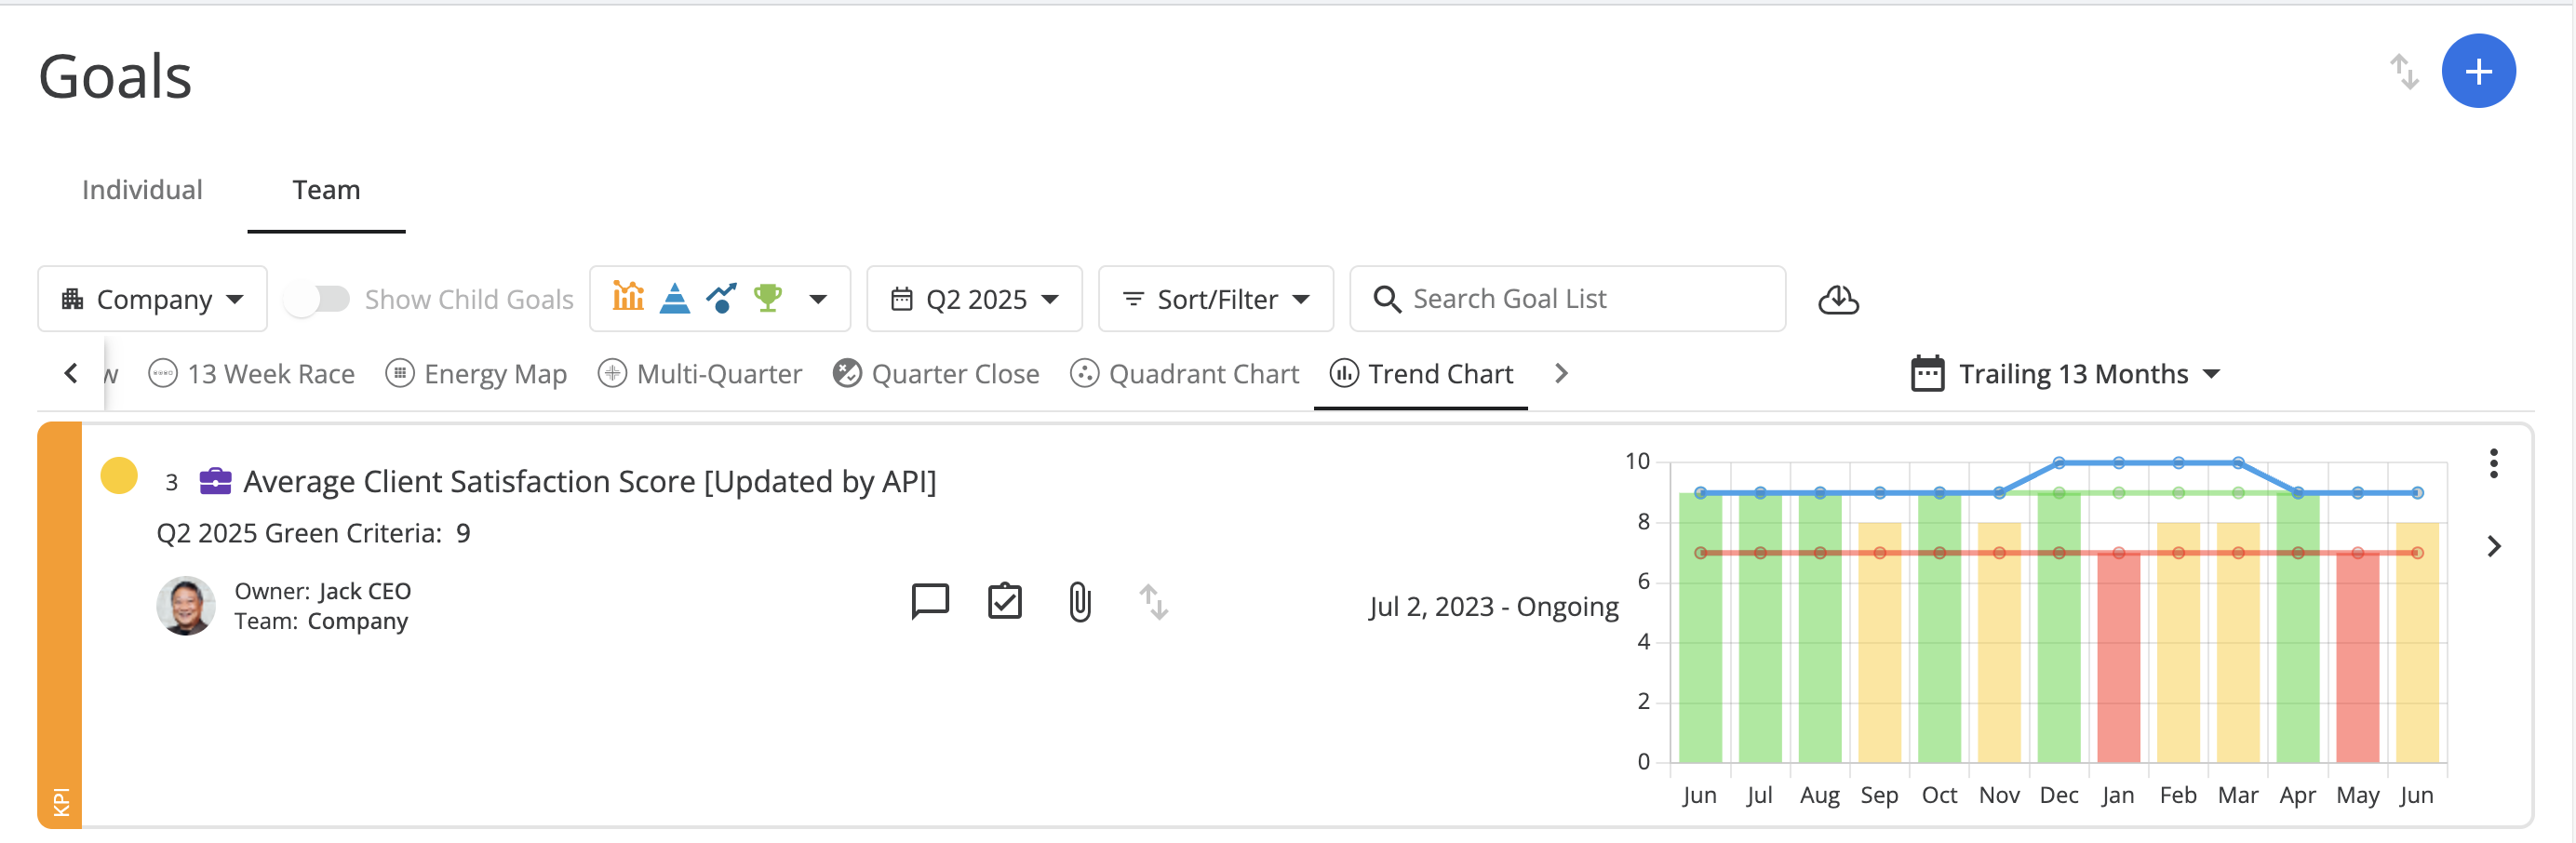
Task: Expand the Trailing 13 Months dropdown
Action: [2065, 374]
